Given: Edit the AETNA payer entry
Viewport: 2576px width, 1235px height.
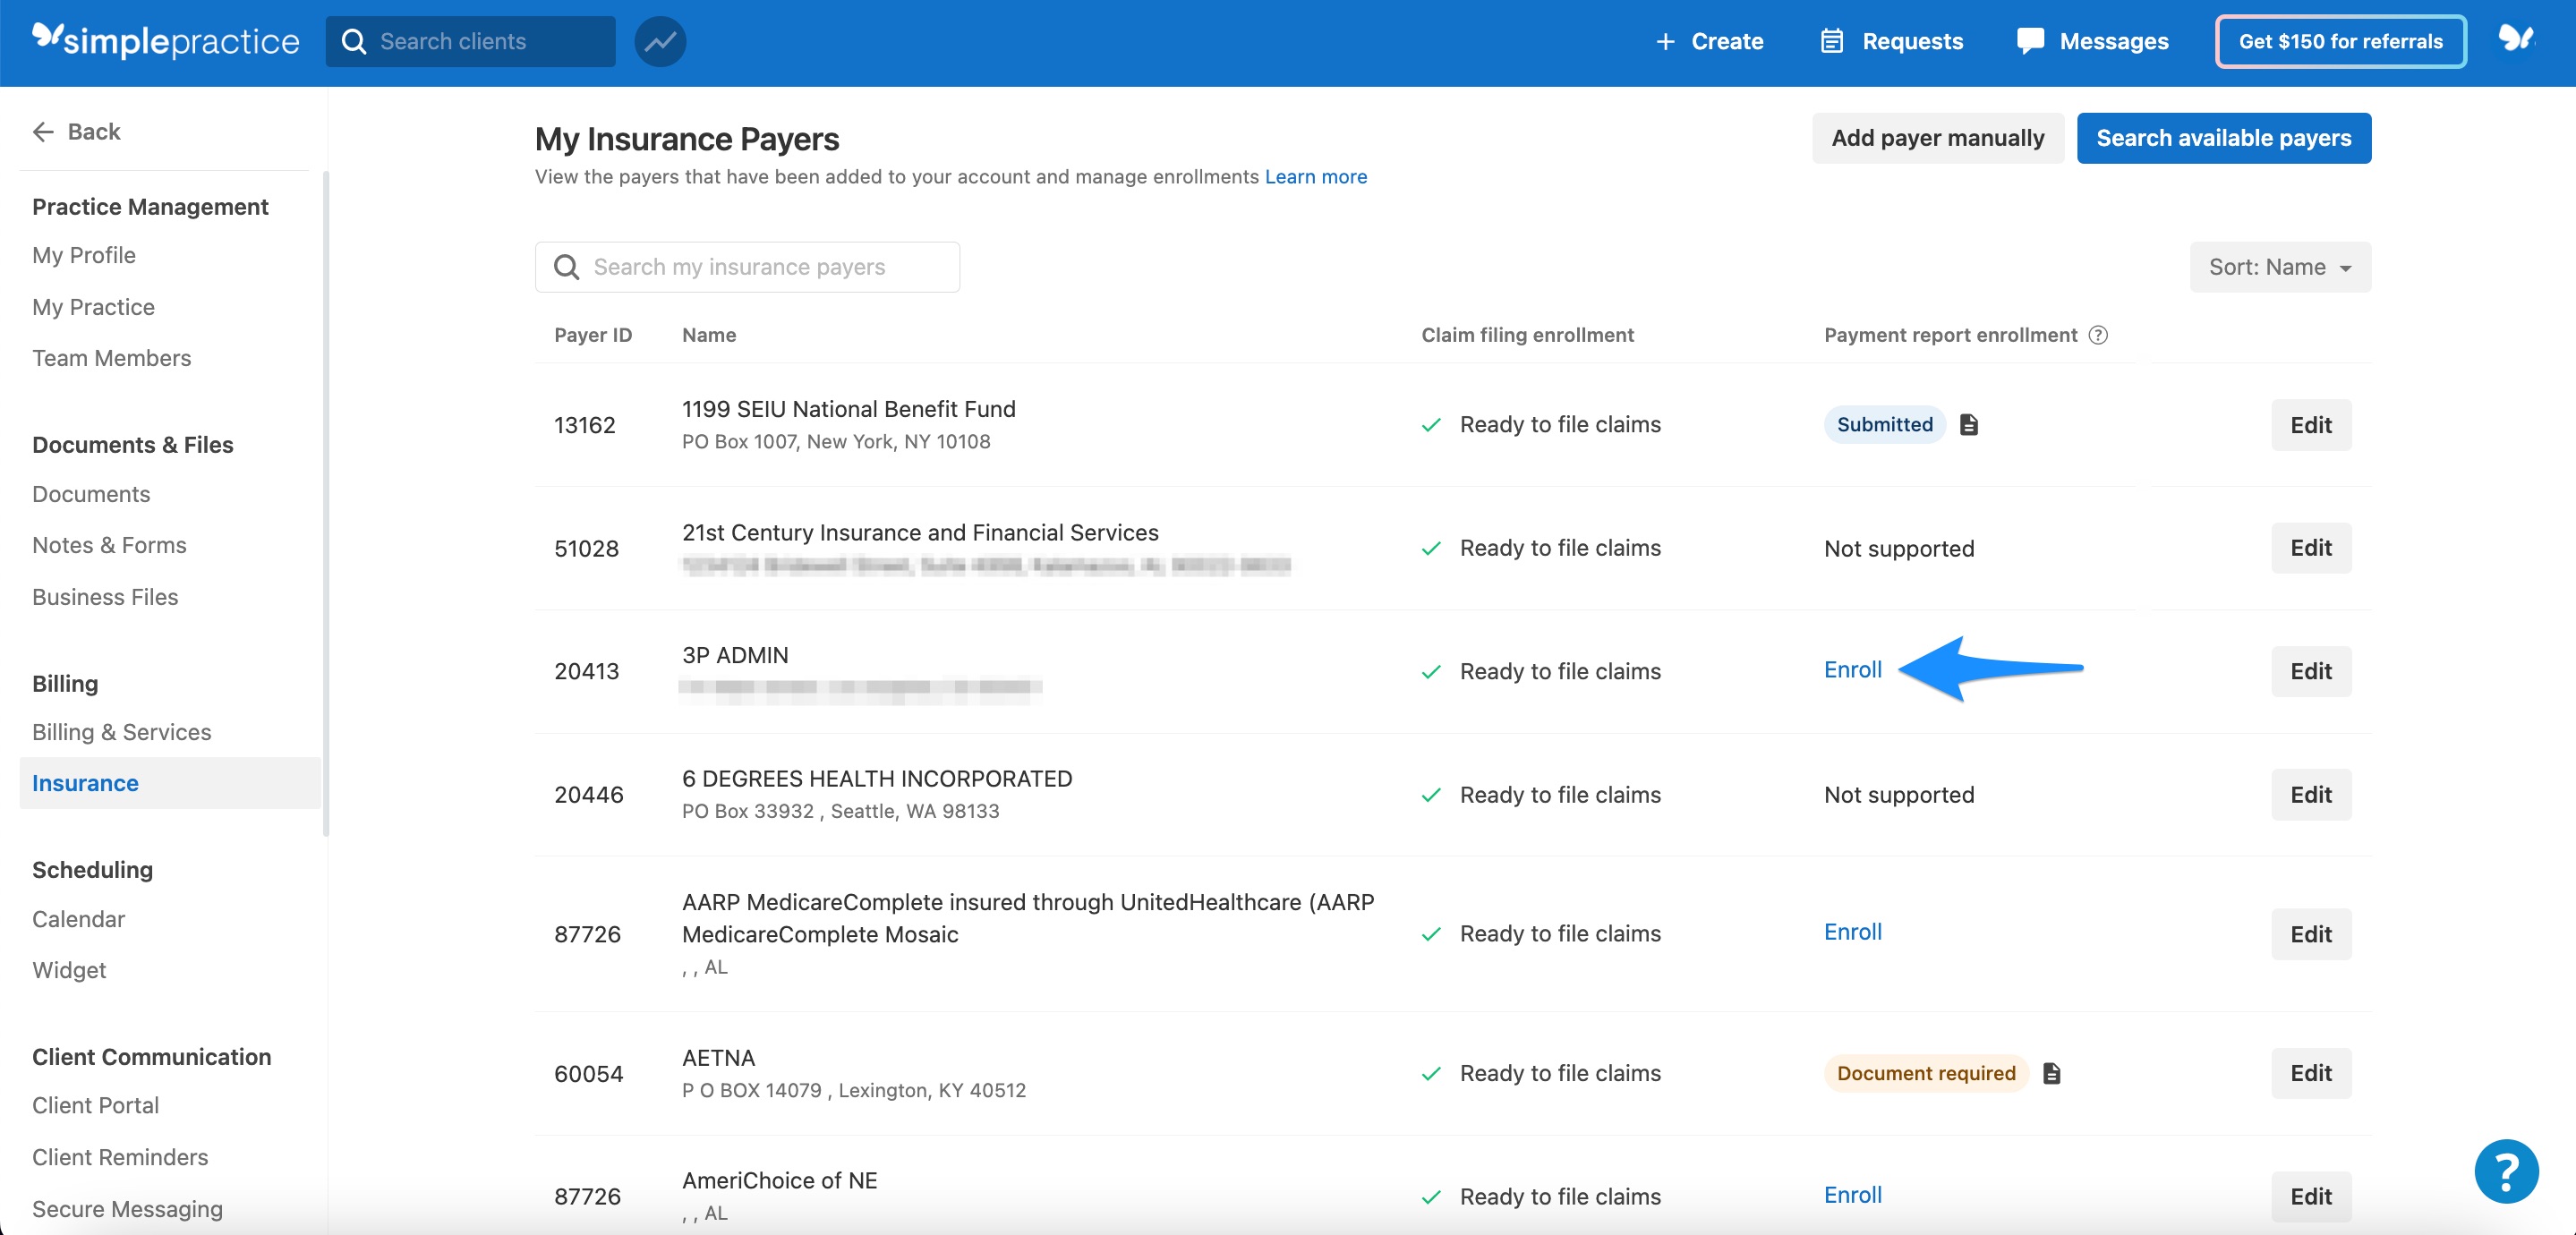Looking at the screenshot, I should coord(2311,1072).
